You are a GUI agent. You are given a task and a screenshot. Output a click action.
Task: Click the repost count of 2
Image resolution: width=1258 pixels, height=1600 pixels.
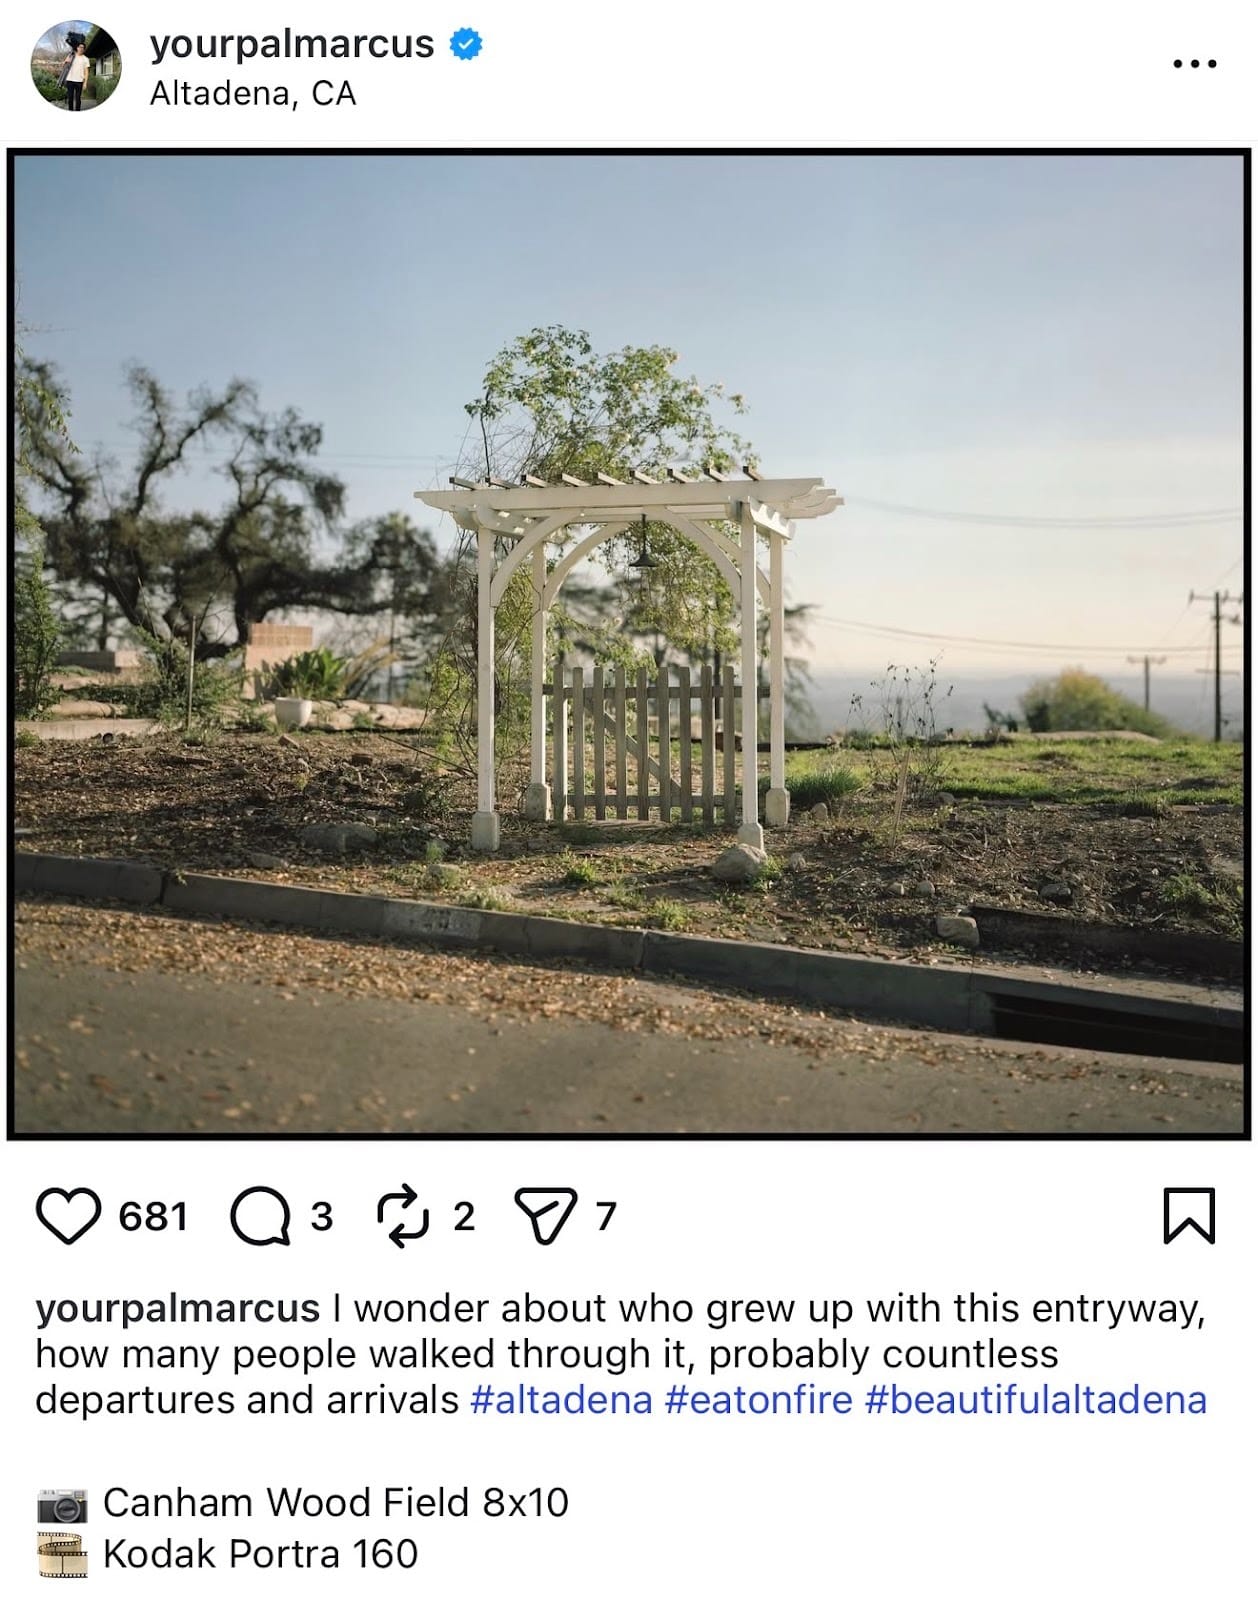point(463,1217)
